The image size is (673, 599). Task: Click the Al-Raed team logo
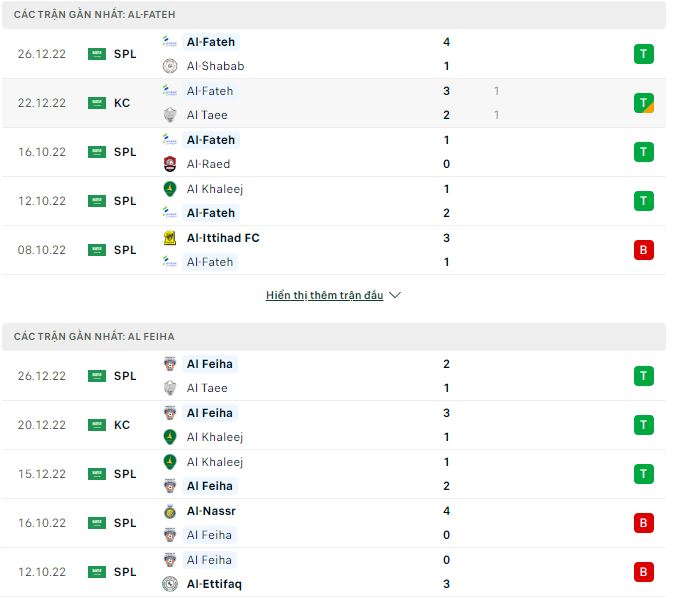(x=170, y=164)
